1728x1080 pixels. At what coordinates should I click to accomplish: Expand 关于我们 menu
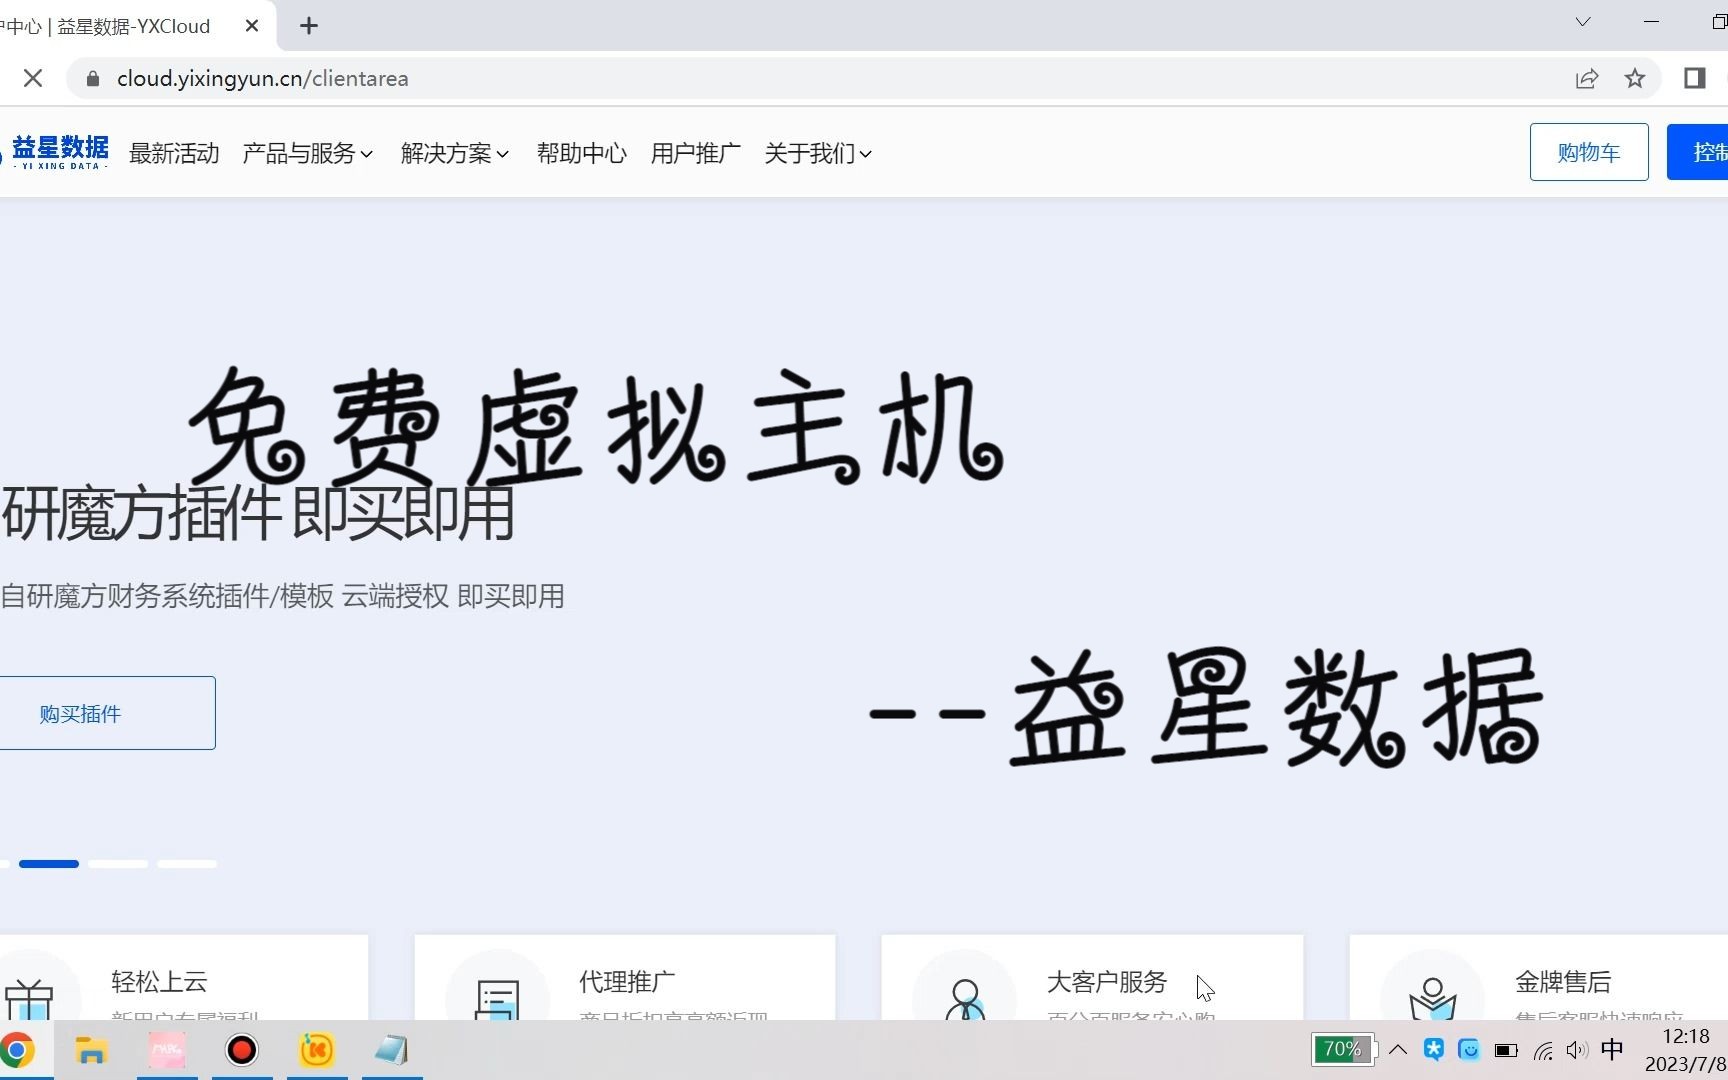pyautogui.click(x=818, y=153)
